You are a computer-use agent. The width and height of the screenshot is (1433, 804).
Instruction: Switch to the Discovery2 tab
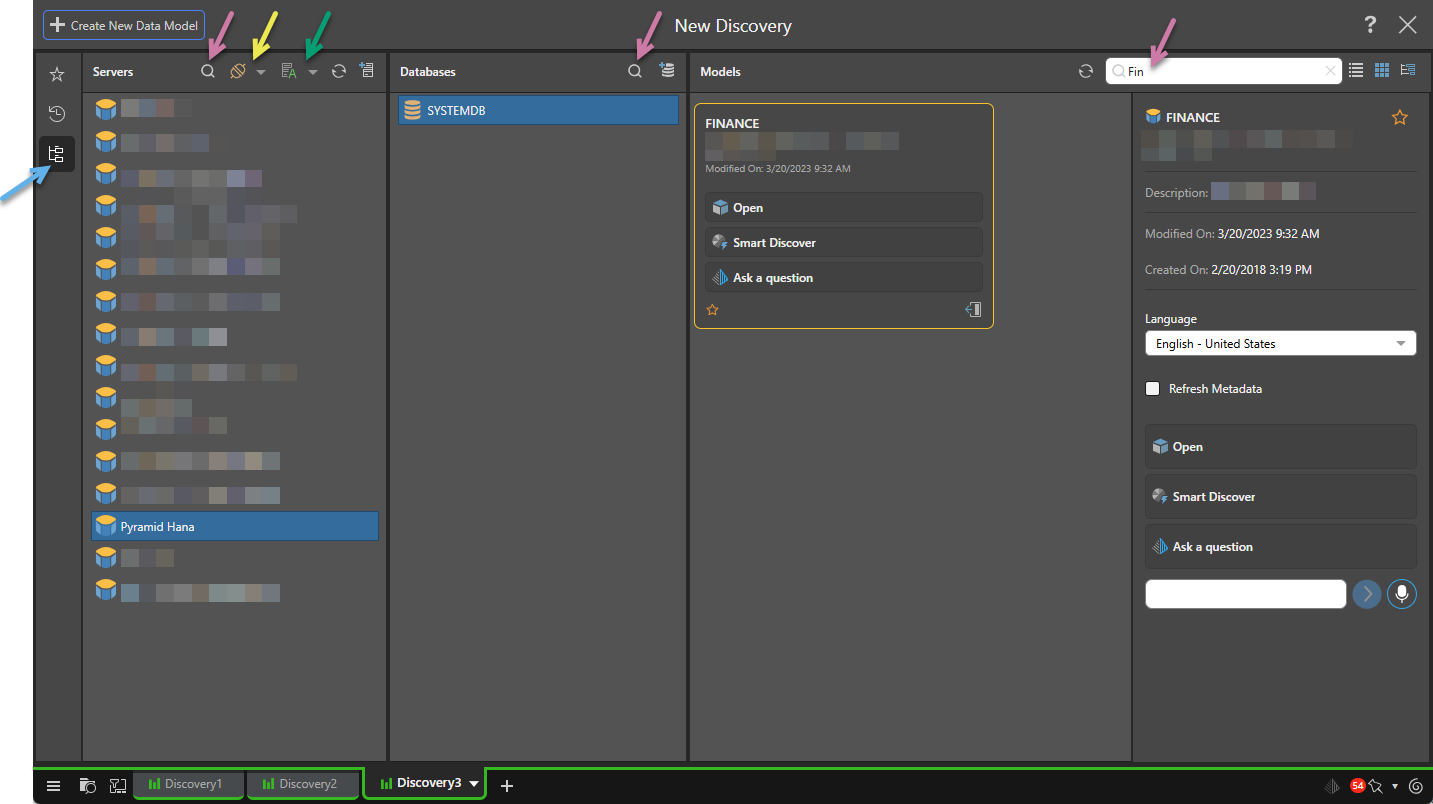pyautogui.click(x=302, y=784)
